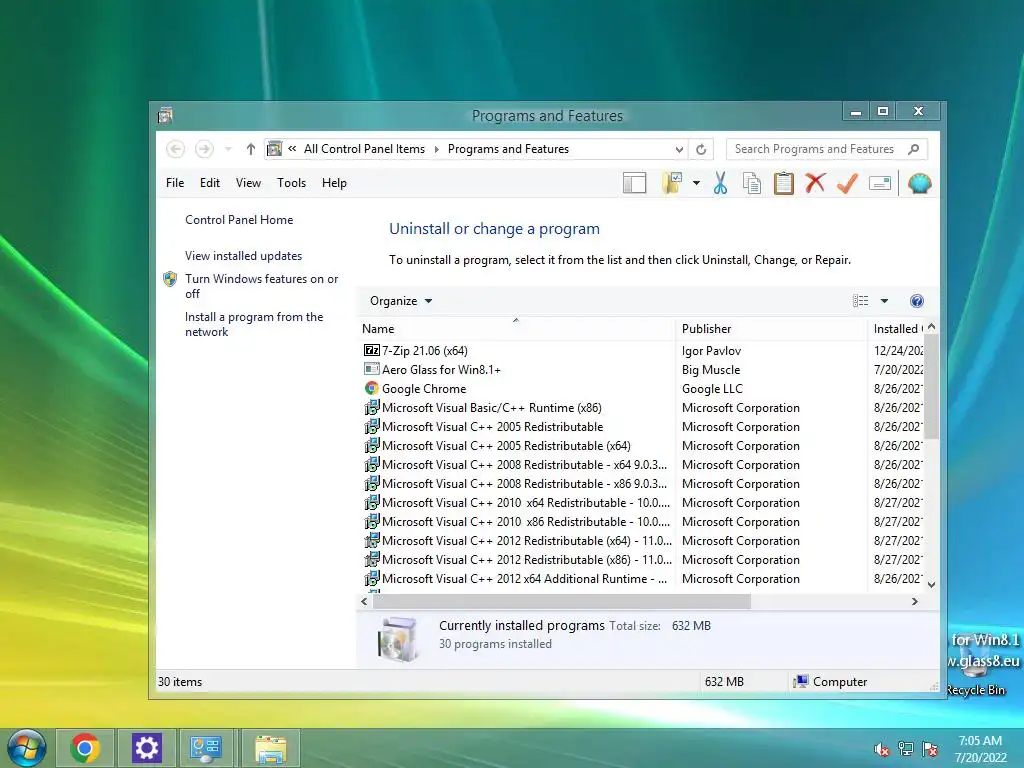This screenshot has height=768, width=1024.
Task: Click the orange checkmark Properties icon
Action: [x=847, y=183]
